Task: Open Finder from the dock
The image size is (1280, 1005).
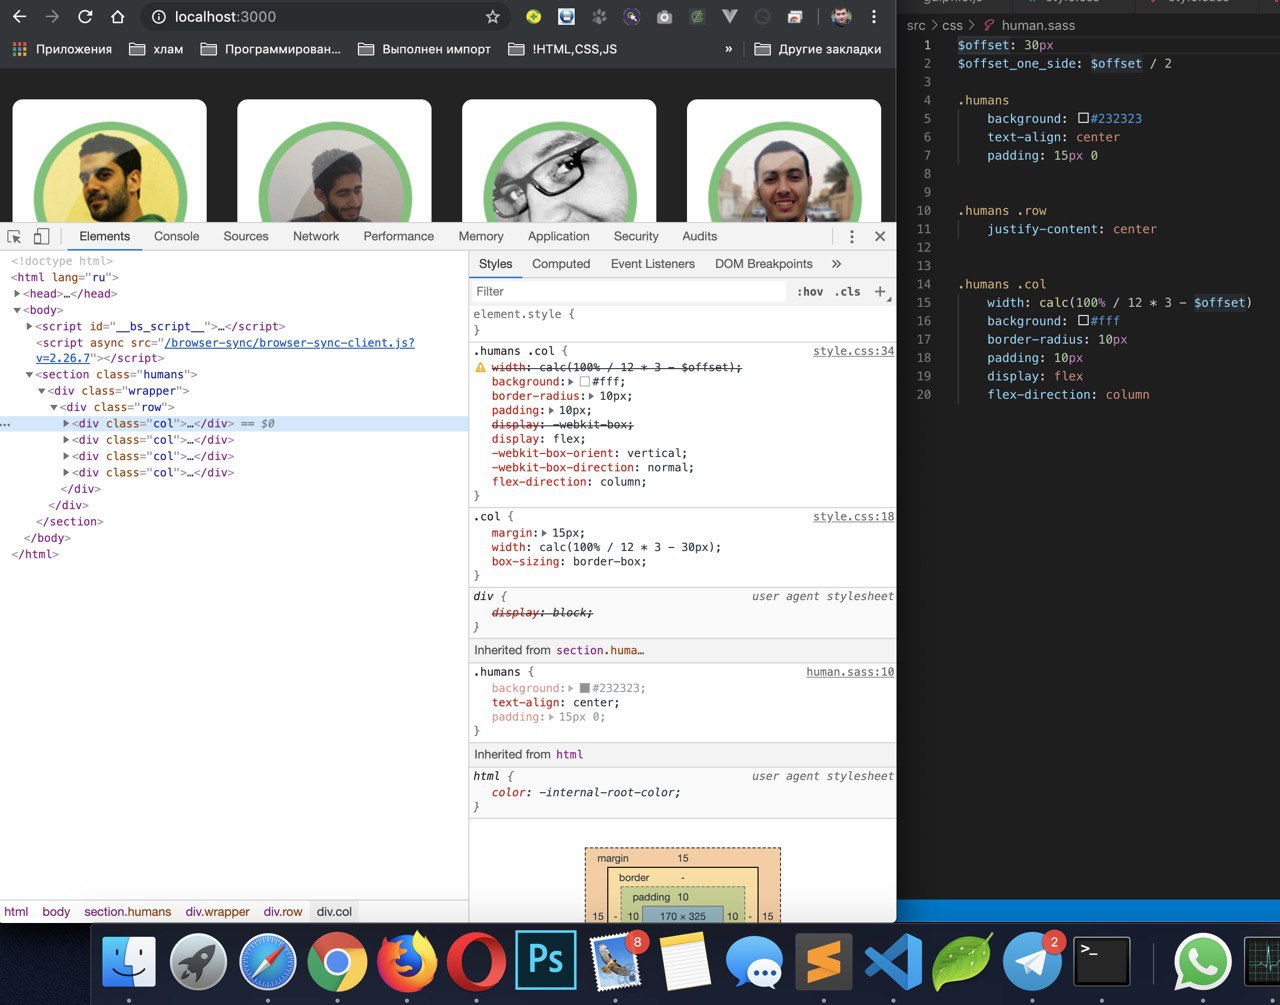Action: (129, 962)
